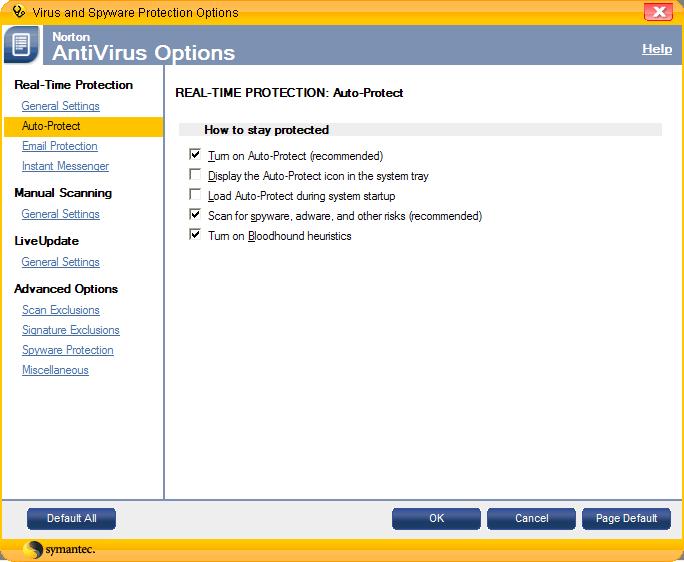The image size is (684, 562).
Task: Uncheck Turn on Auto-Protect (recommended)
Action: [195, 154]
